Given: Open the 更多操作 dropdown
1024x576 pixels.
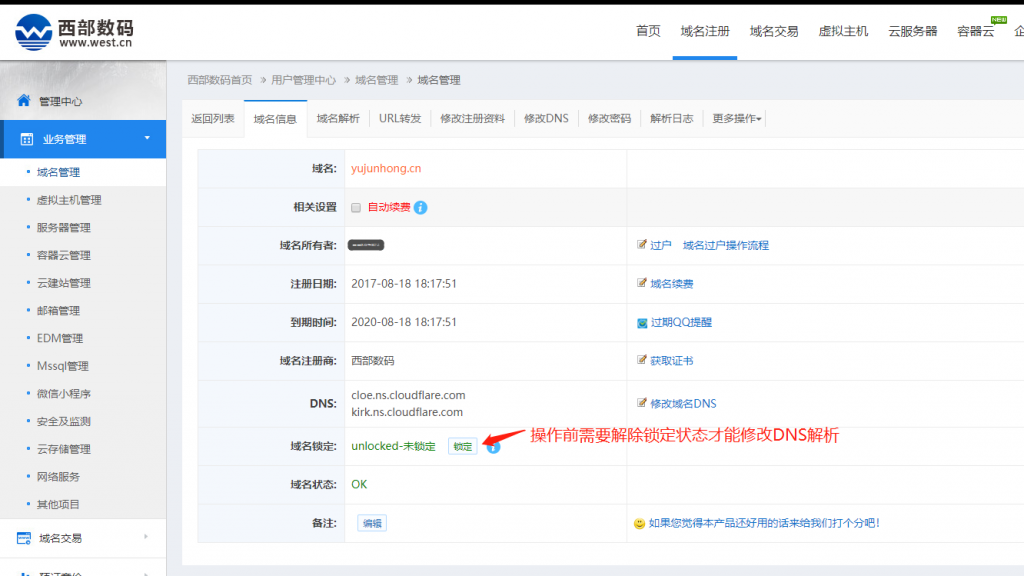Looking at the screenshot, I should pos(736,119).
